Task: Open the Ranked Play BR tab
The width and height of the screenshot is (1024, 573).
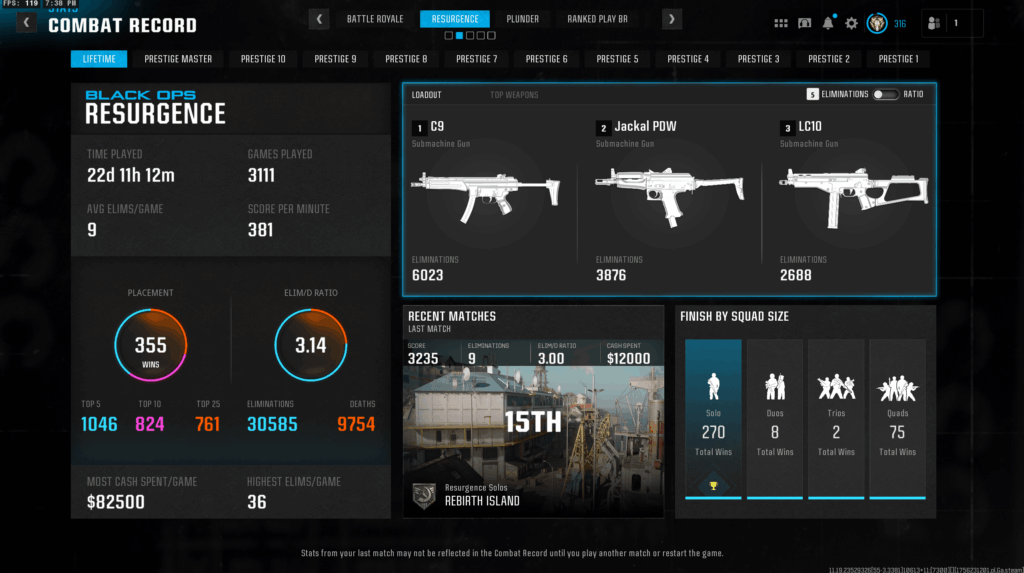Action: (597, 19)
